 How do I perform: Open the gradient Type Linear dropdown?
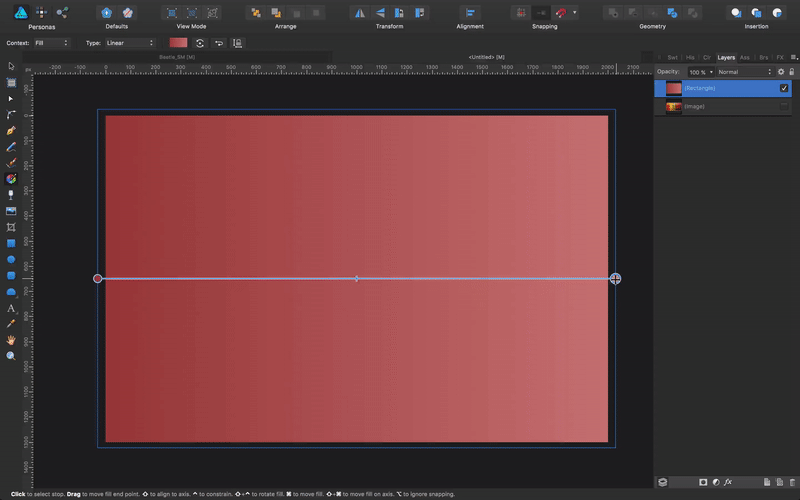132,43
